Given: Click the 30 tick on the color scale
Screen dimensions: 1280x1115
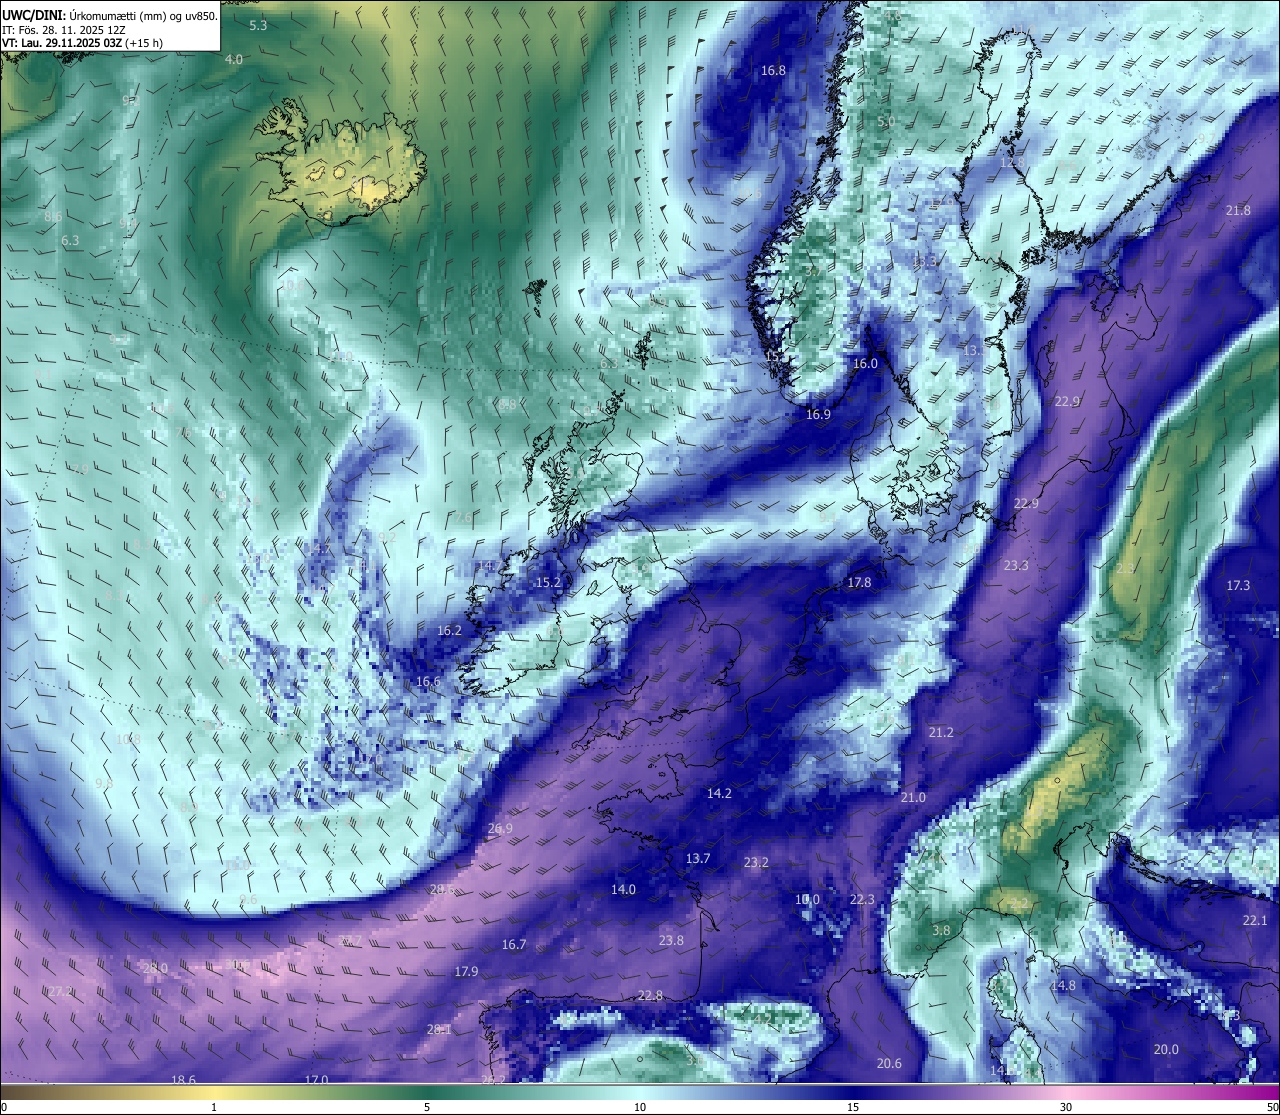Looking at the screenshot, I should [1066, 1107].
